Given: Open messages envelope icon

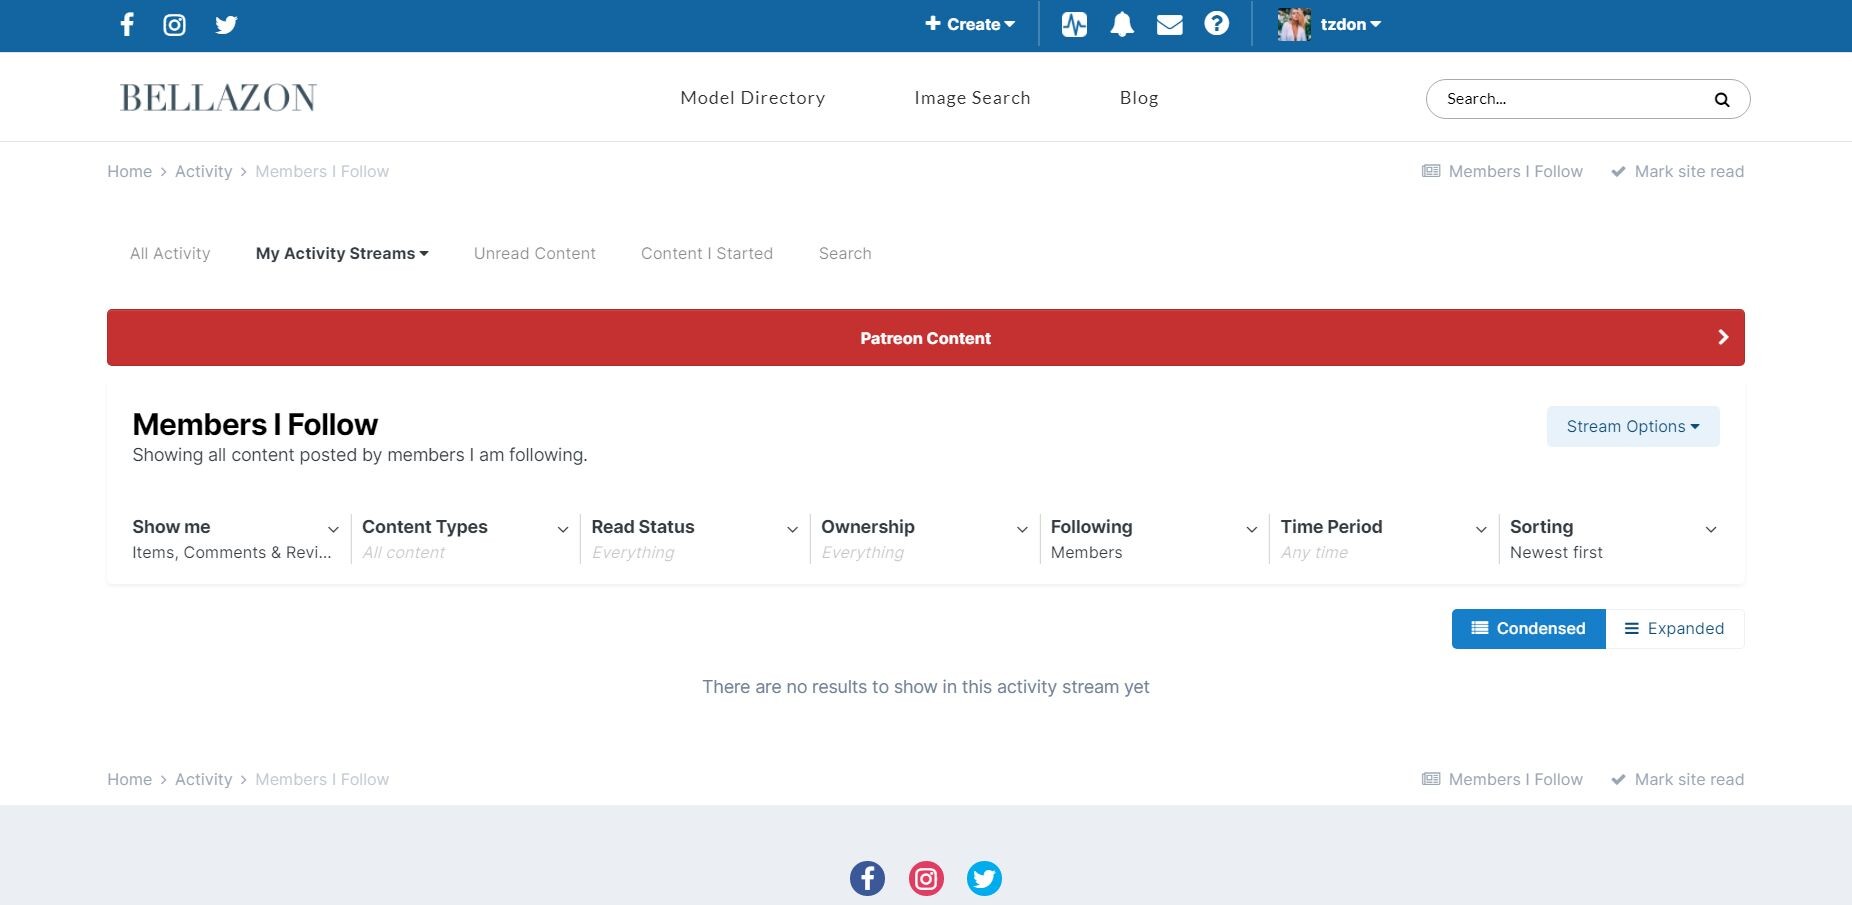Looking at the screenshot, I should (x=1169, y=25).
